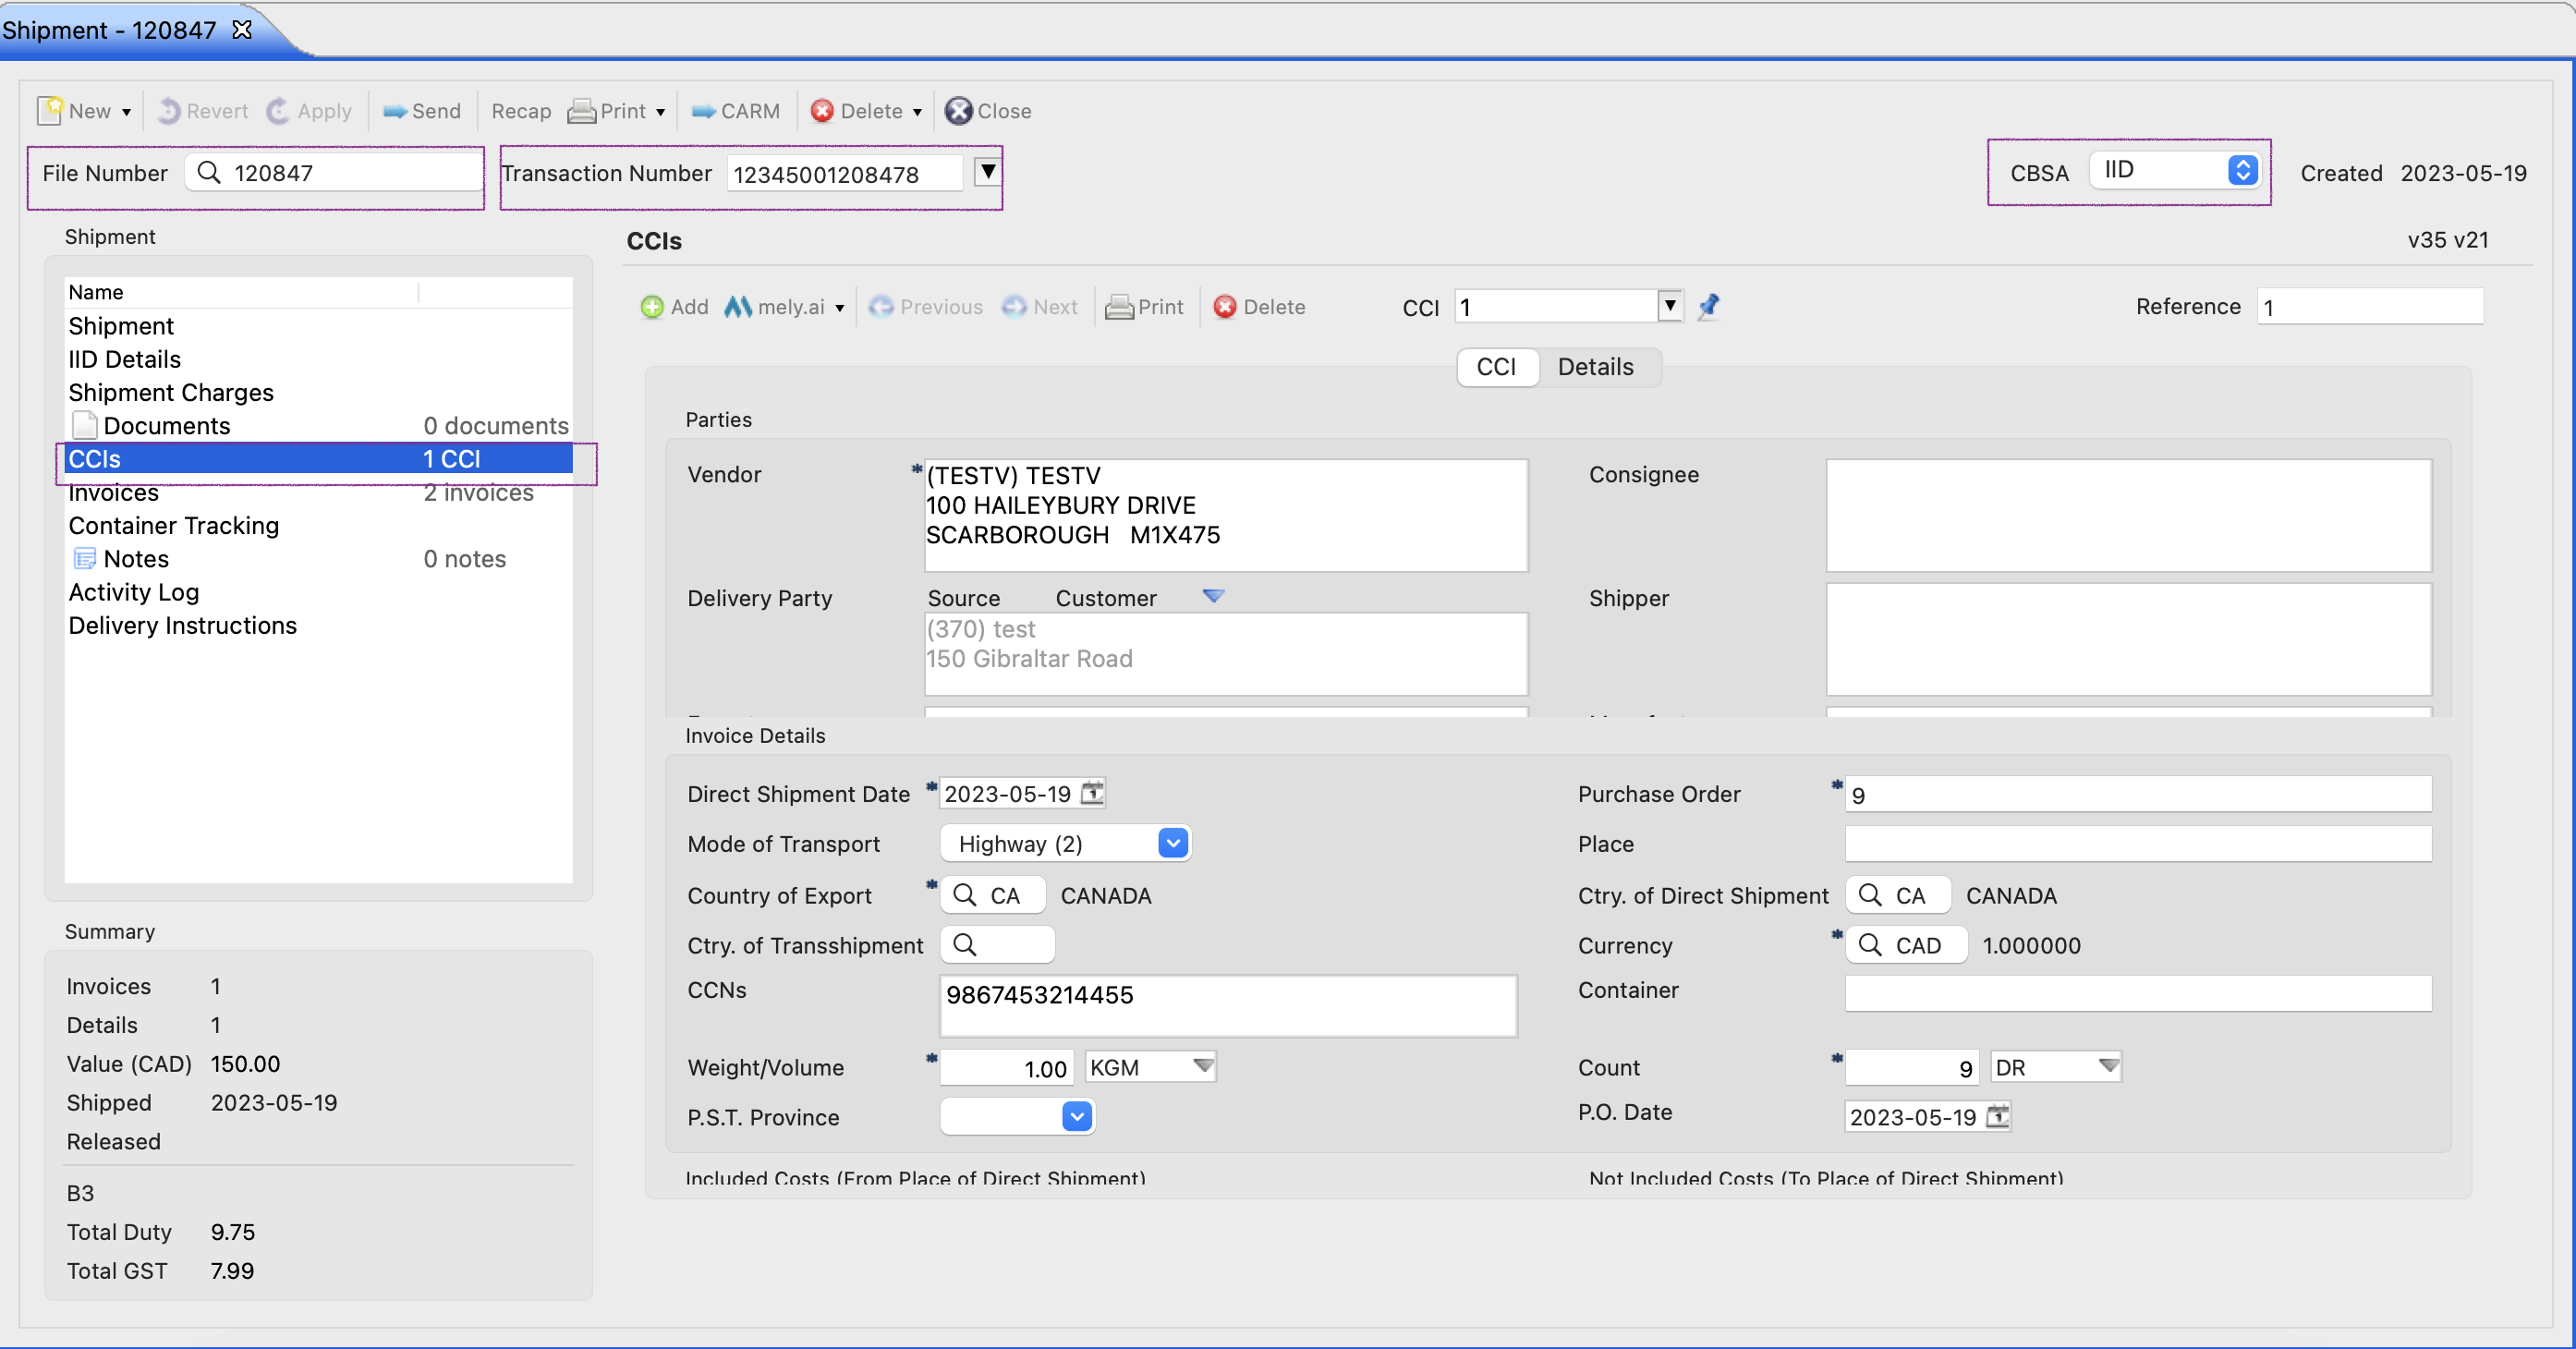This screenshot has width=2576, height=1349.
Task: Click the File Number search field
Action: 334,172
